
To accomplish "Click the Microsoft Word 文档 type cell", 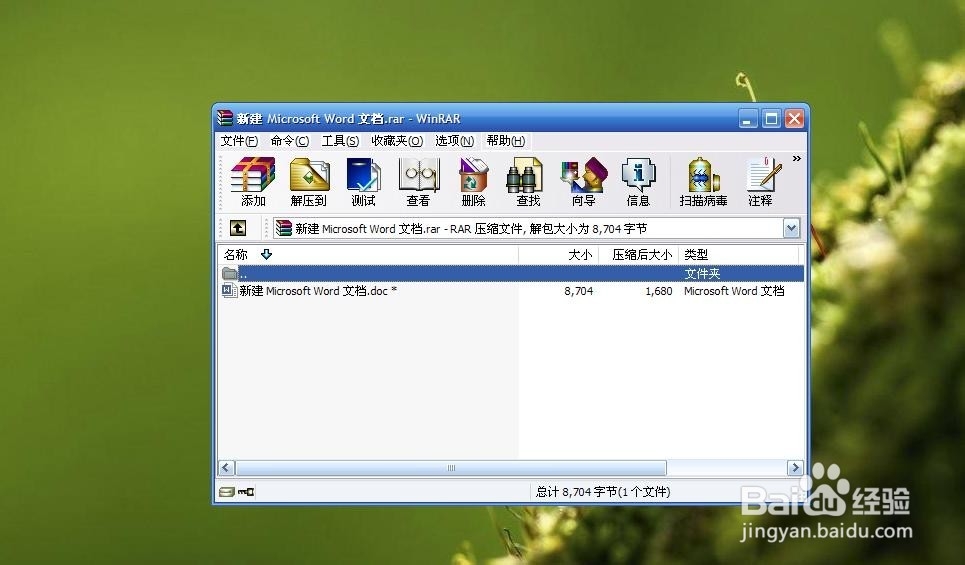I will click(734, 291).
